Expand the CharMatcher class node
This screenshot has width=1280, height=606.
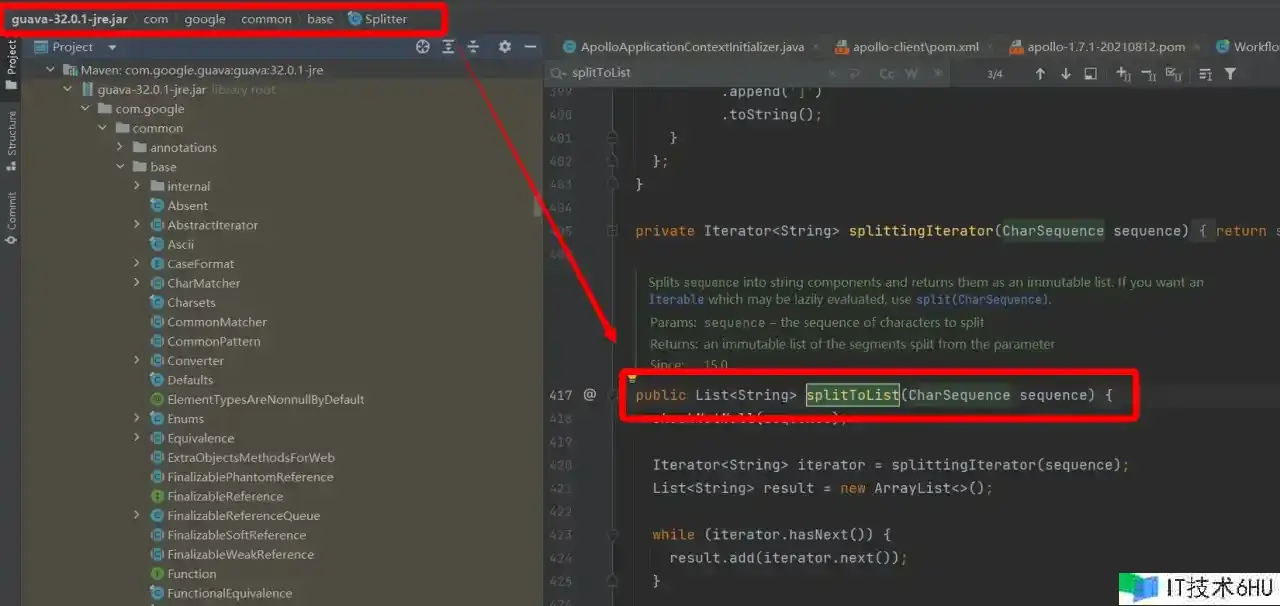coord(137,283)
